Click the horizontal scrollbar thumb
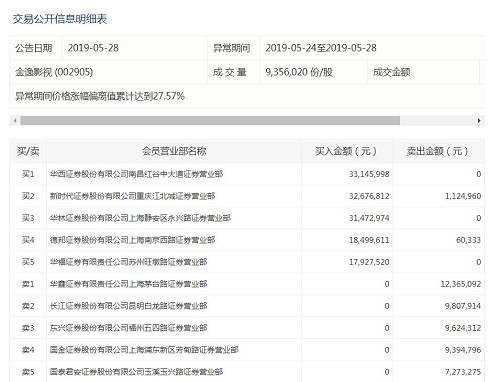 coord(210,120)
